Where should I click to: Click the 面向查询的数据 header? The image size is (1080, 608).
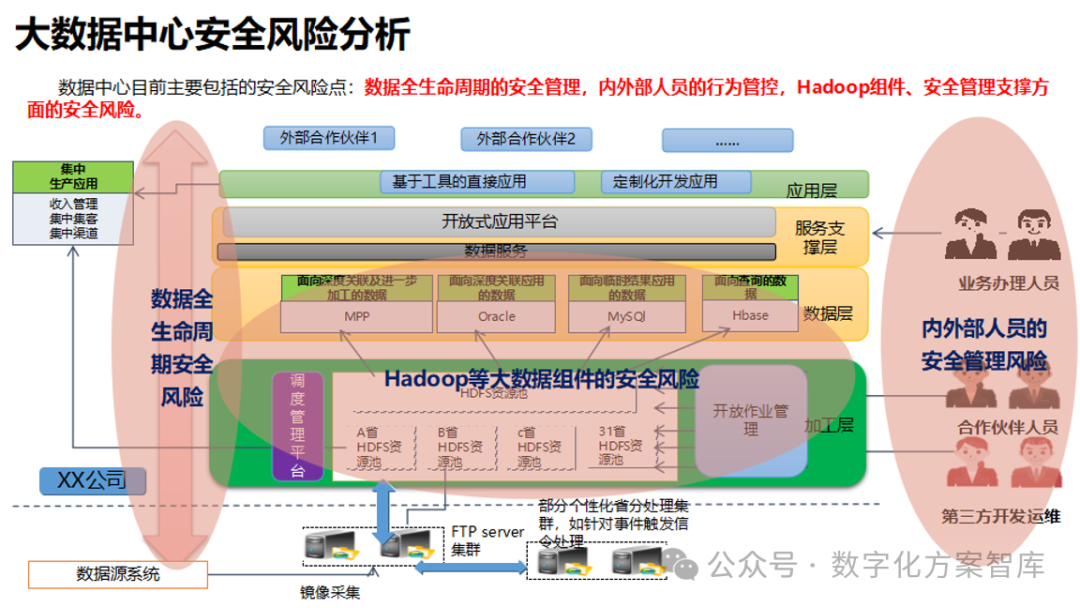pos(750,287)
